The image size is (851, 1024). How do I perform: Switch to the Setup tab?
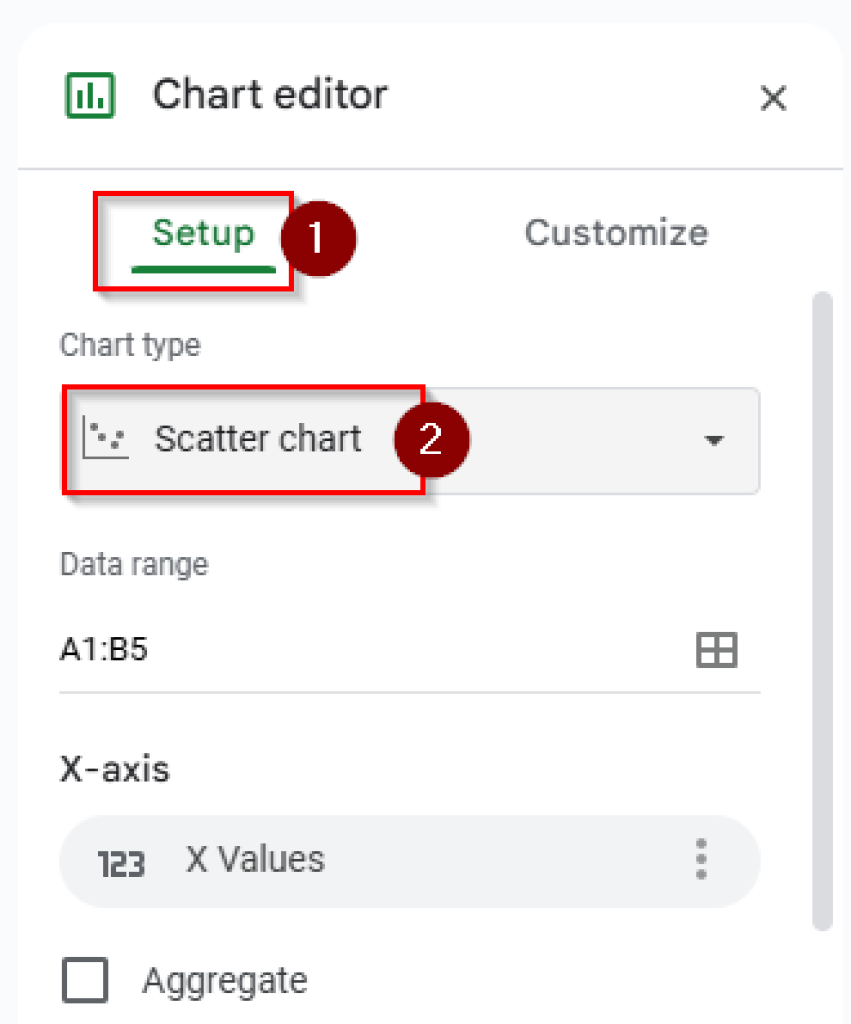click(x=203, y=234)
